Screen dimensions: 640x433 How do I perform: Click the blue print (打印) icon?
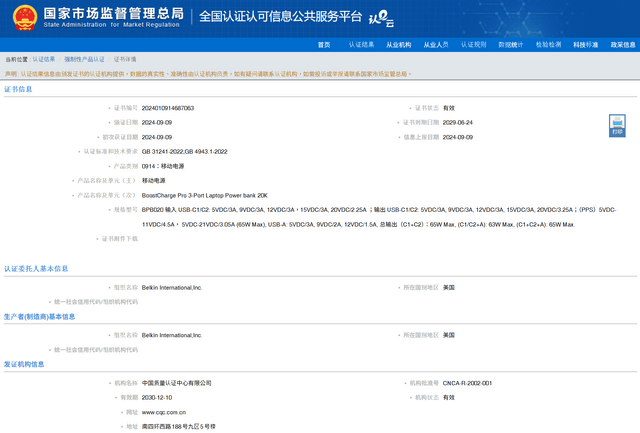click(x=617, y=125)
